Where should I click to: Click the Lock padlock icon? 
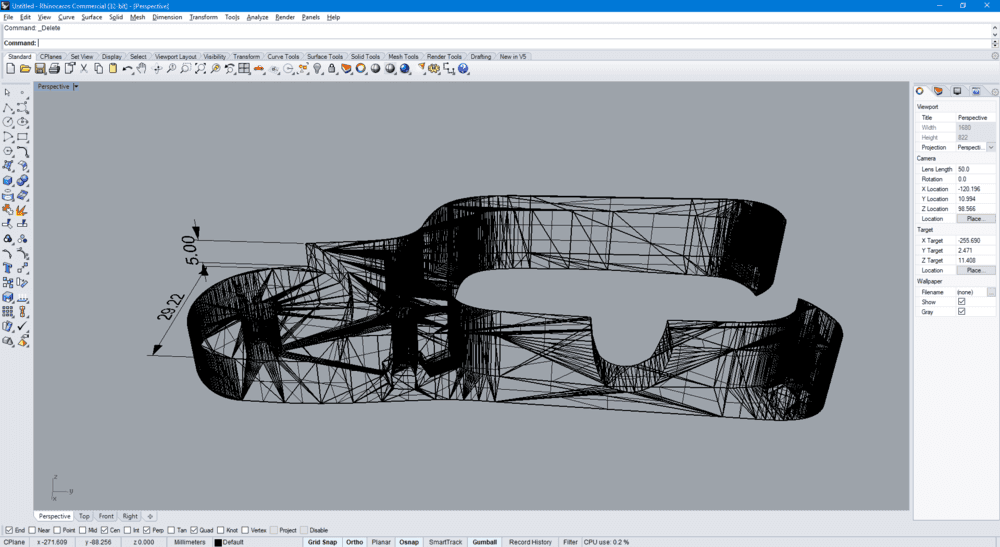click(332, 69)
